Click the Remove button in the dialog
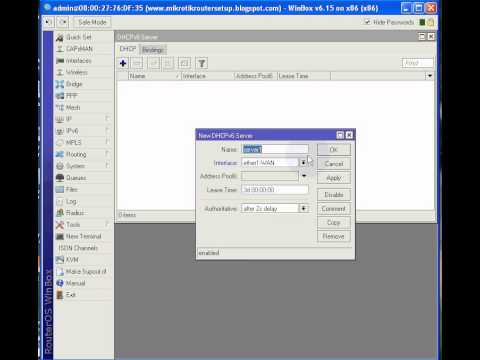 coord(334,236)
